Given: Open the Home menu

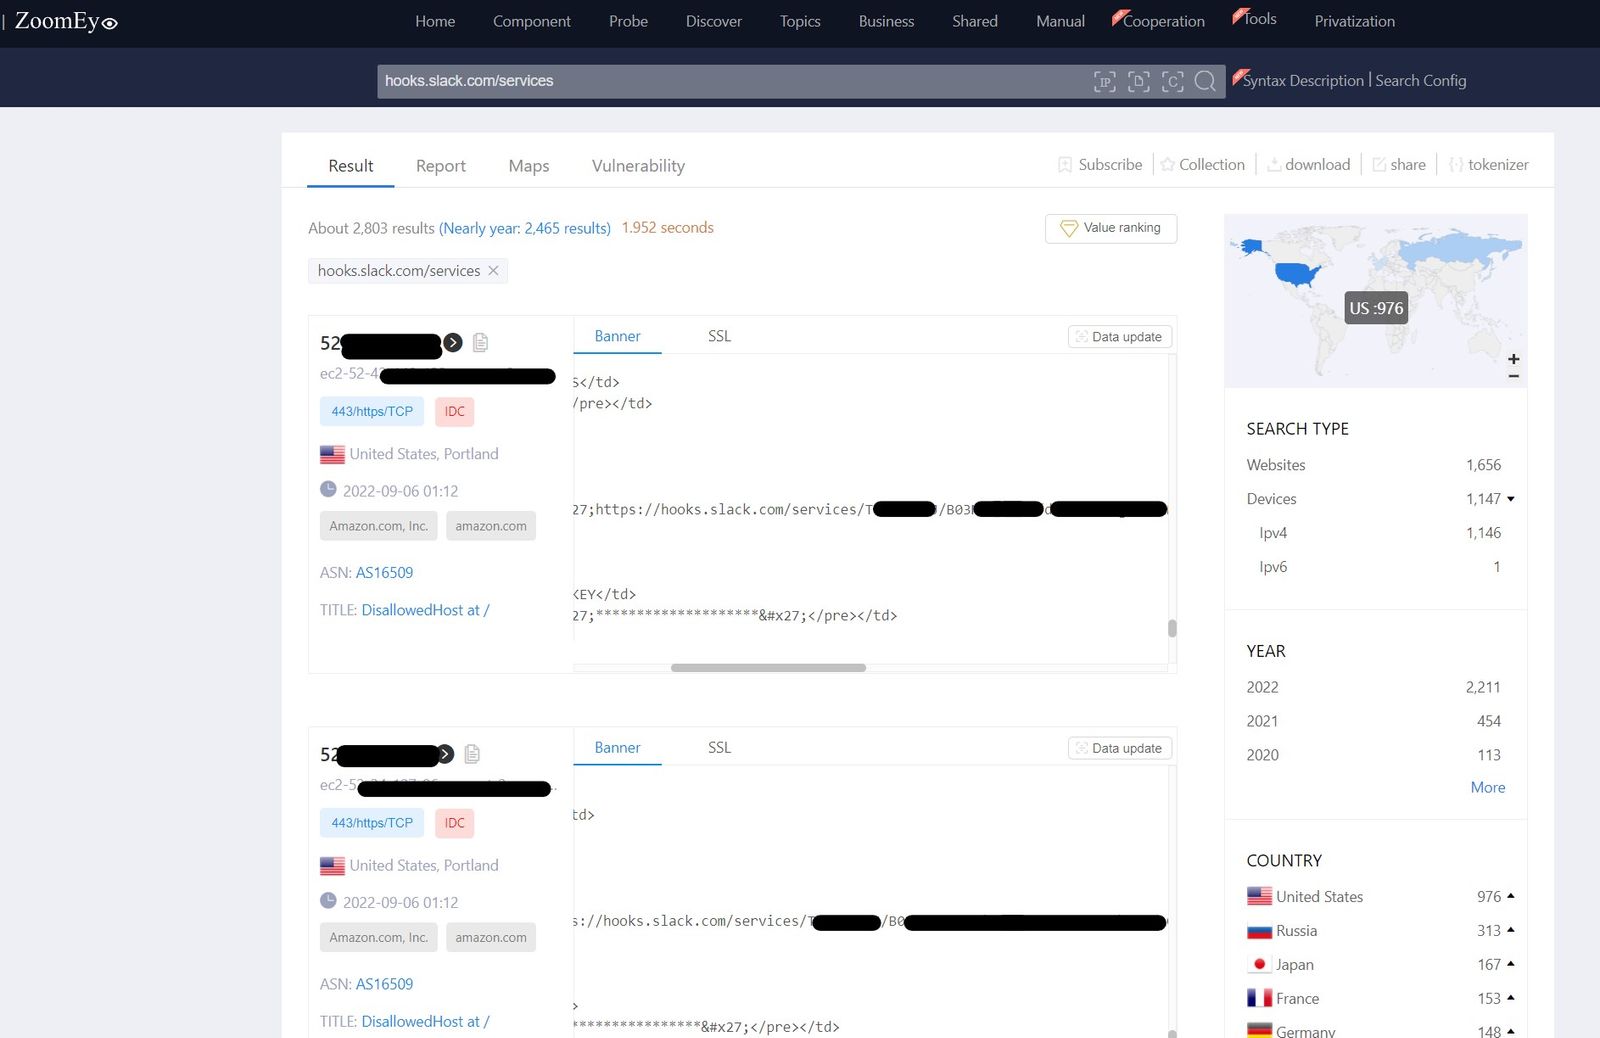Looking at the screenshot, I should [435, 21].
